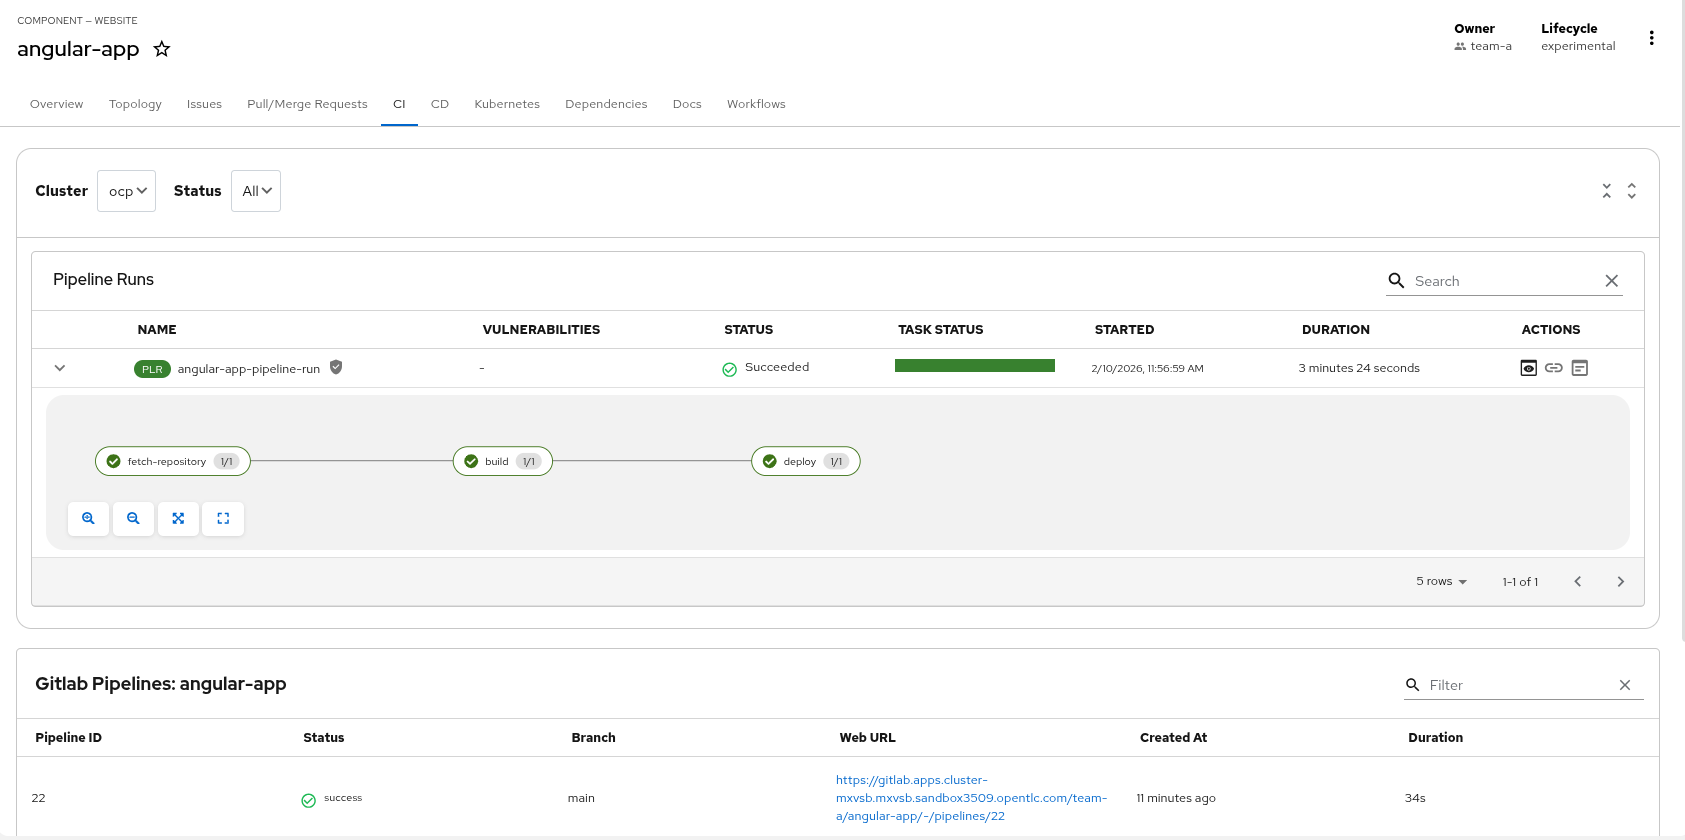
Task: Open the Workflows tab
Action: 756,104
